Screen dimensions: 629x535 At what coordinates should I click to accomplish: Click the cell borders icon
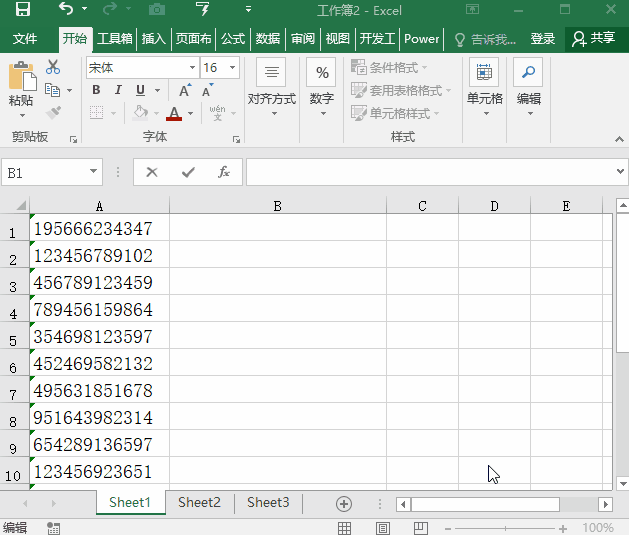coord(96,113)
